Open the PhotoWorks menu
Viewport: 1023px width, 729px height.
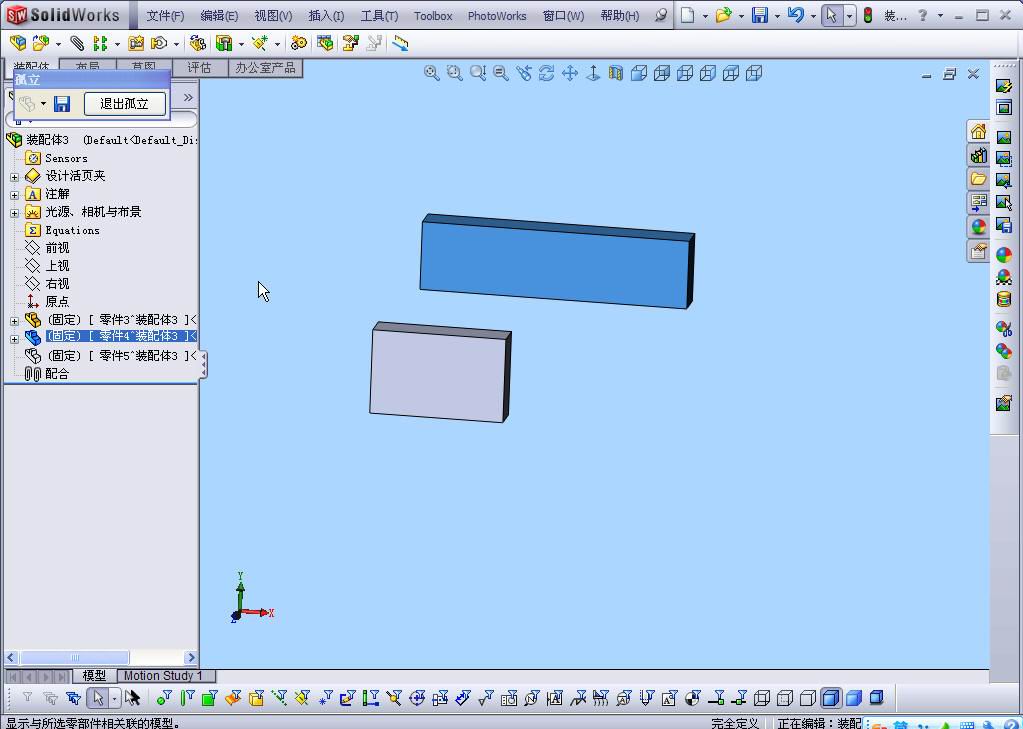pos(496,16)
